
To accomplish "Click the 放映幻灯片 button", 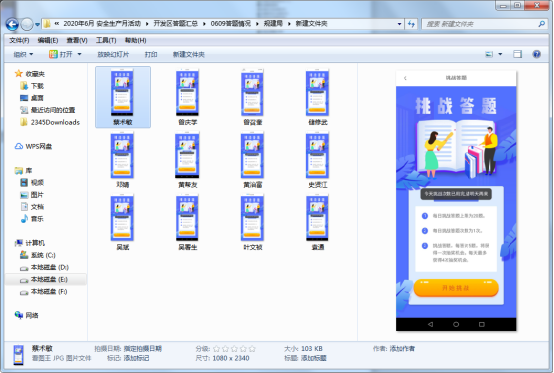I will coord(113,54).
